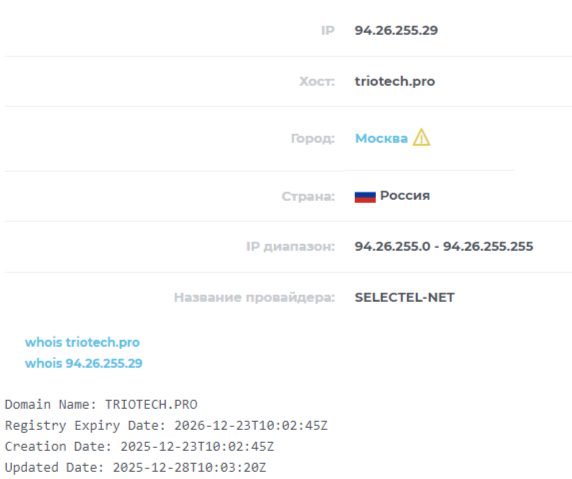Open the Москва city link
Screen dimensions: 572x479
coord(381,138)
